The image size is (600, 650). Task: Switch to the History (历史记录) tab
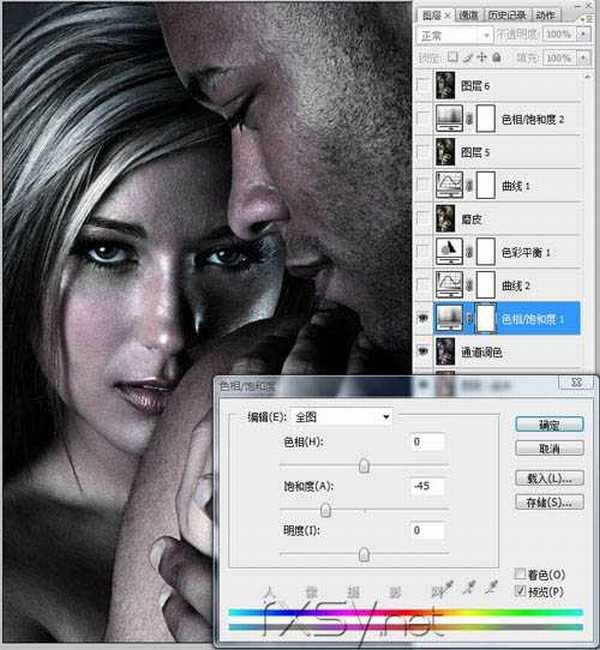click(507, 15)
